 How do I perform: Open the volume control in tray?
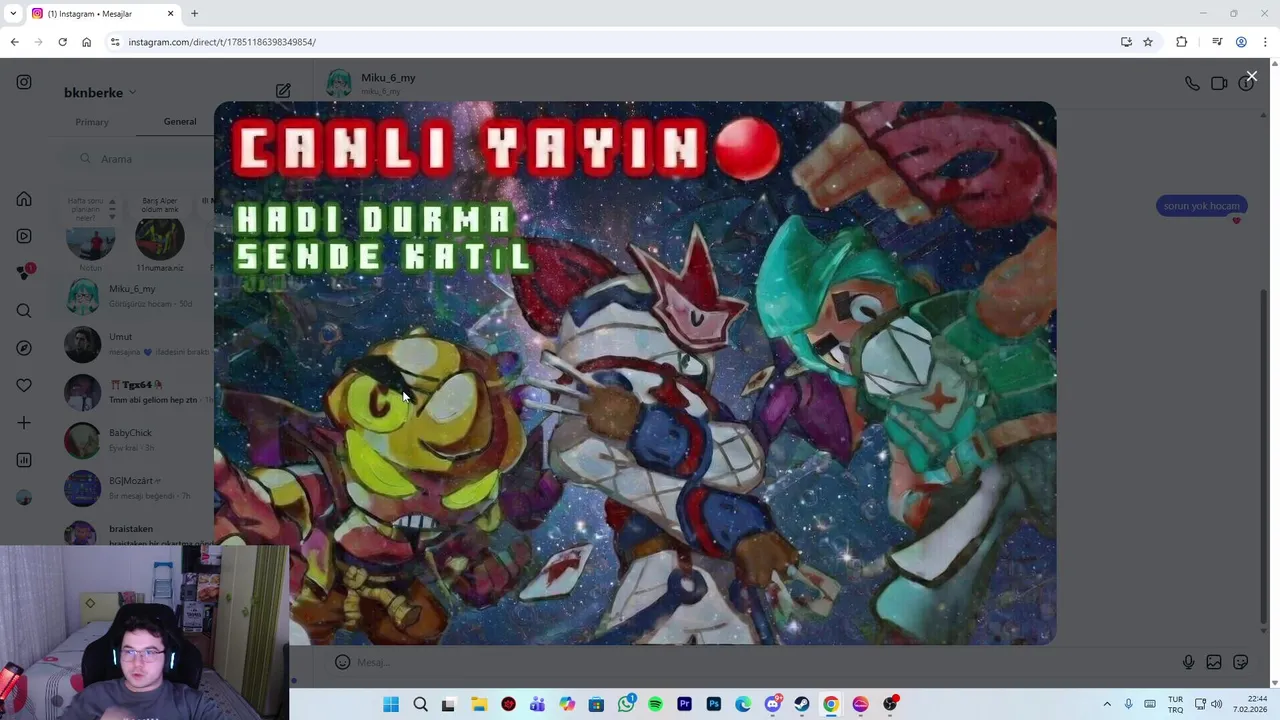[x=1216, y=704]
